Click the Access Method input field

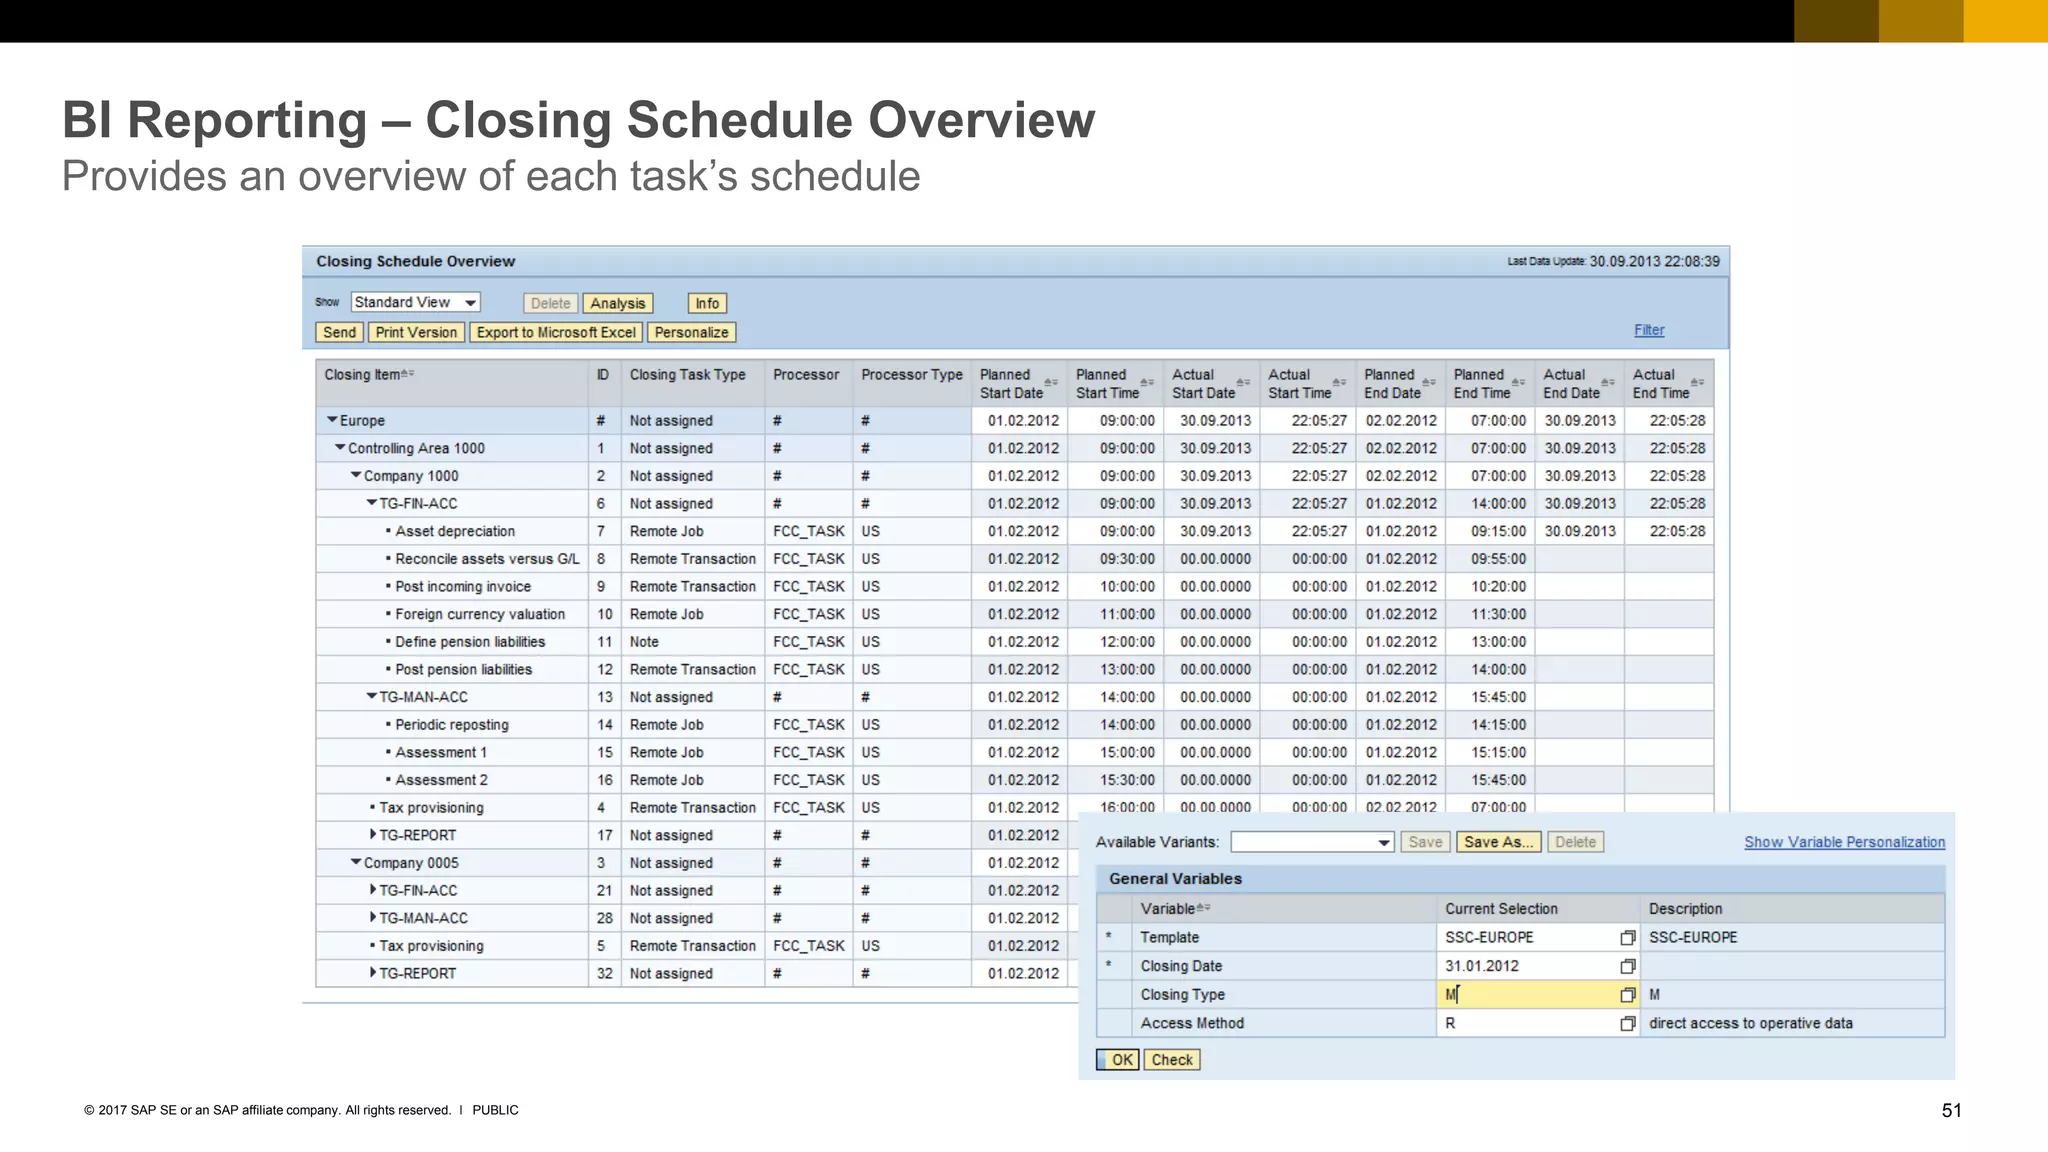tap(1527, 1023)
